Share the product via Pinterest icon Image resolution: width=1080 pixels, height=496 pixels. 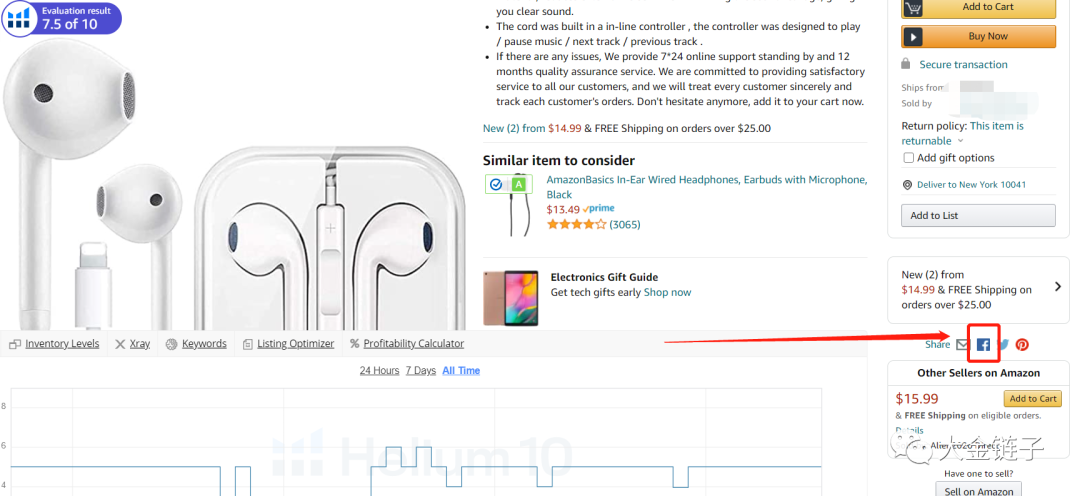click(x=1022, y=344)
